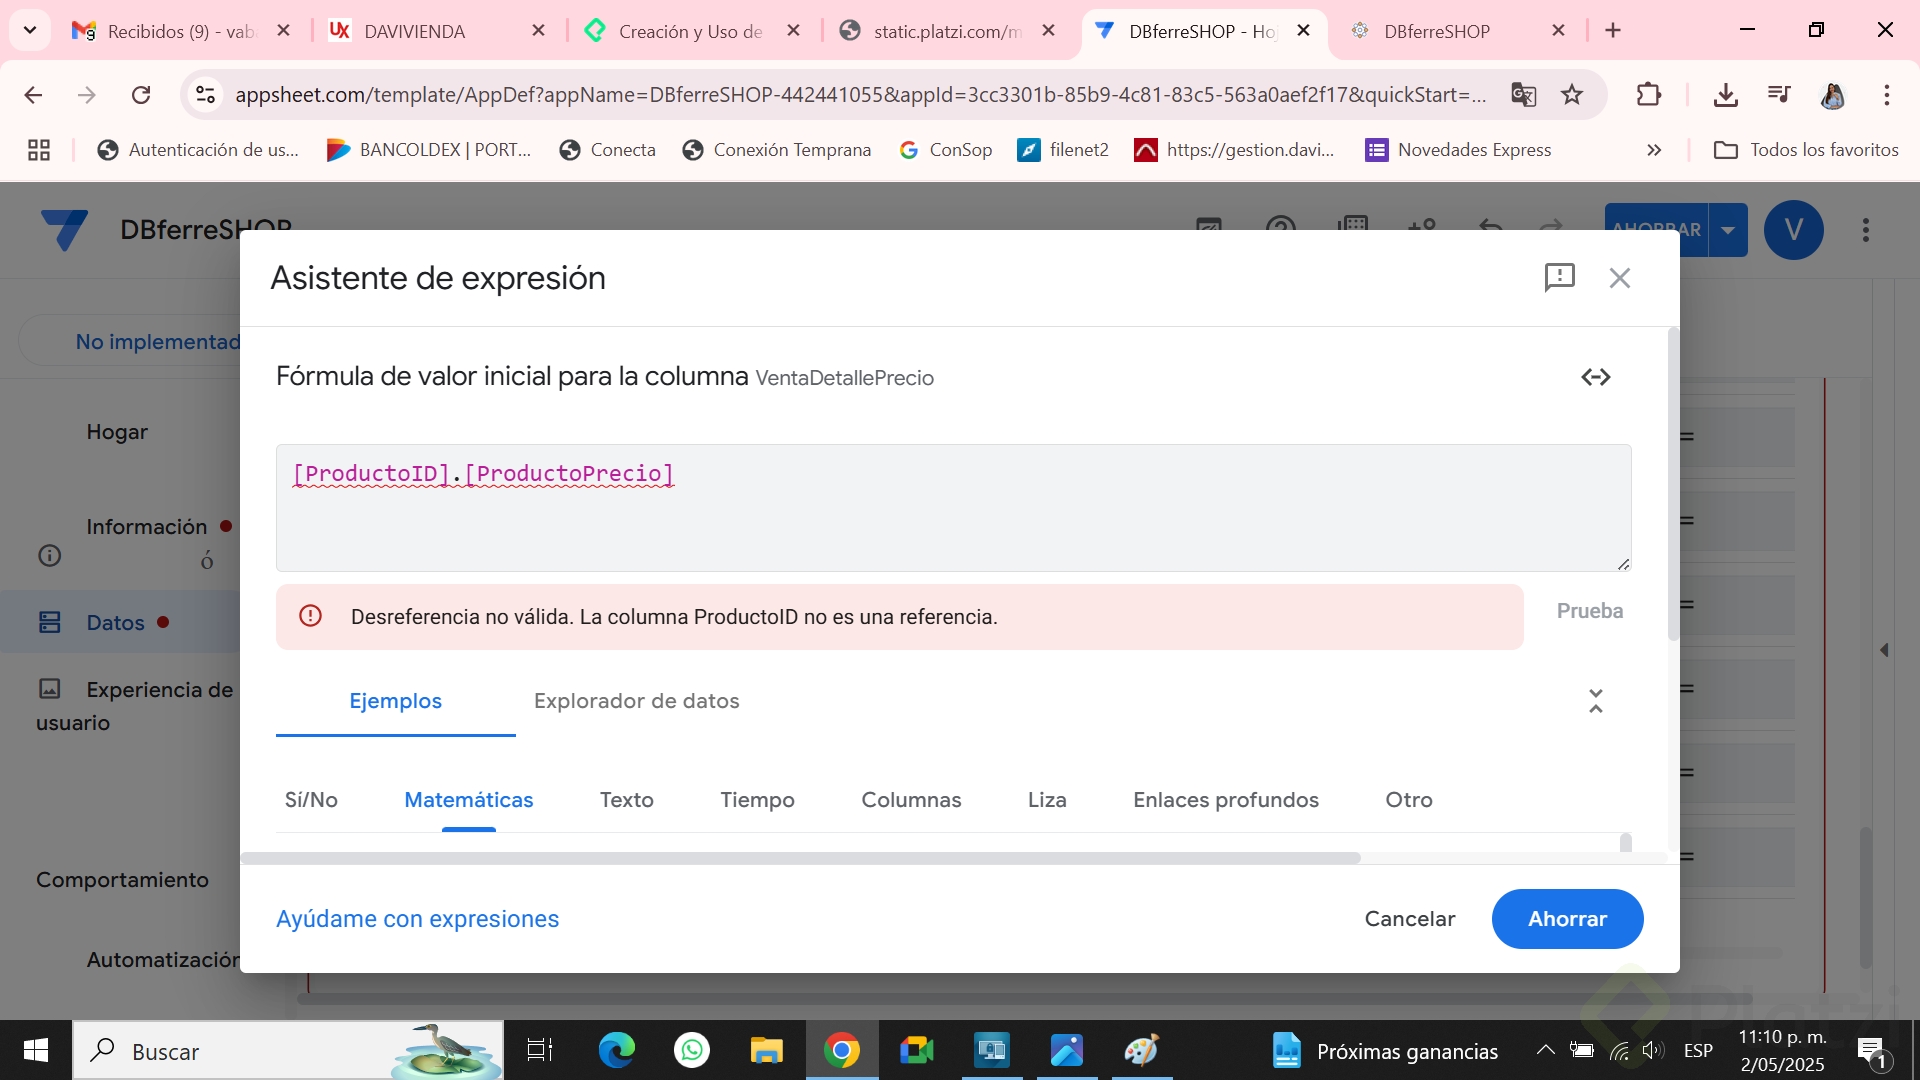
Task: Open Ayúdame con expresiones link
Action: (x=417, y=919)
